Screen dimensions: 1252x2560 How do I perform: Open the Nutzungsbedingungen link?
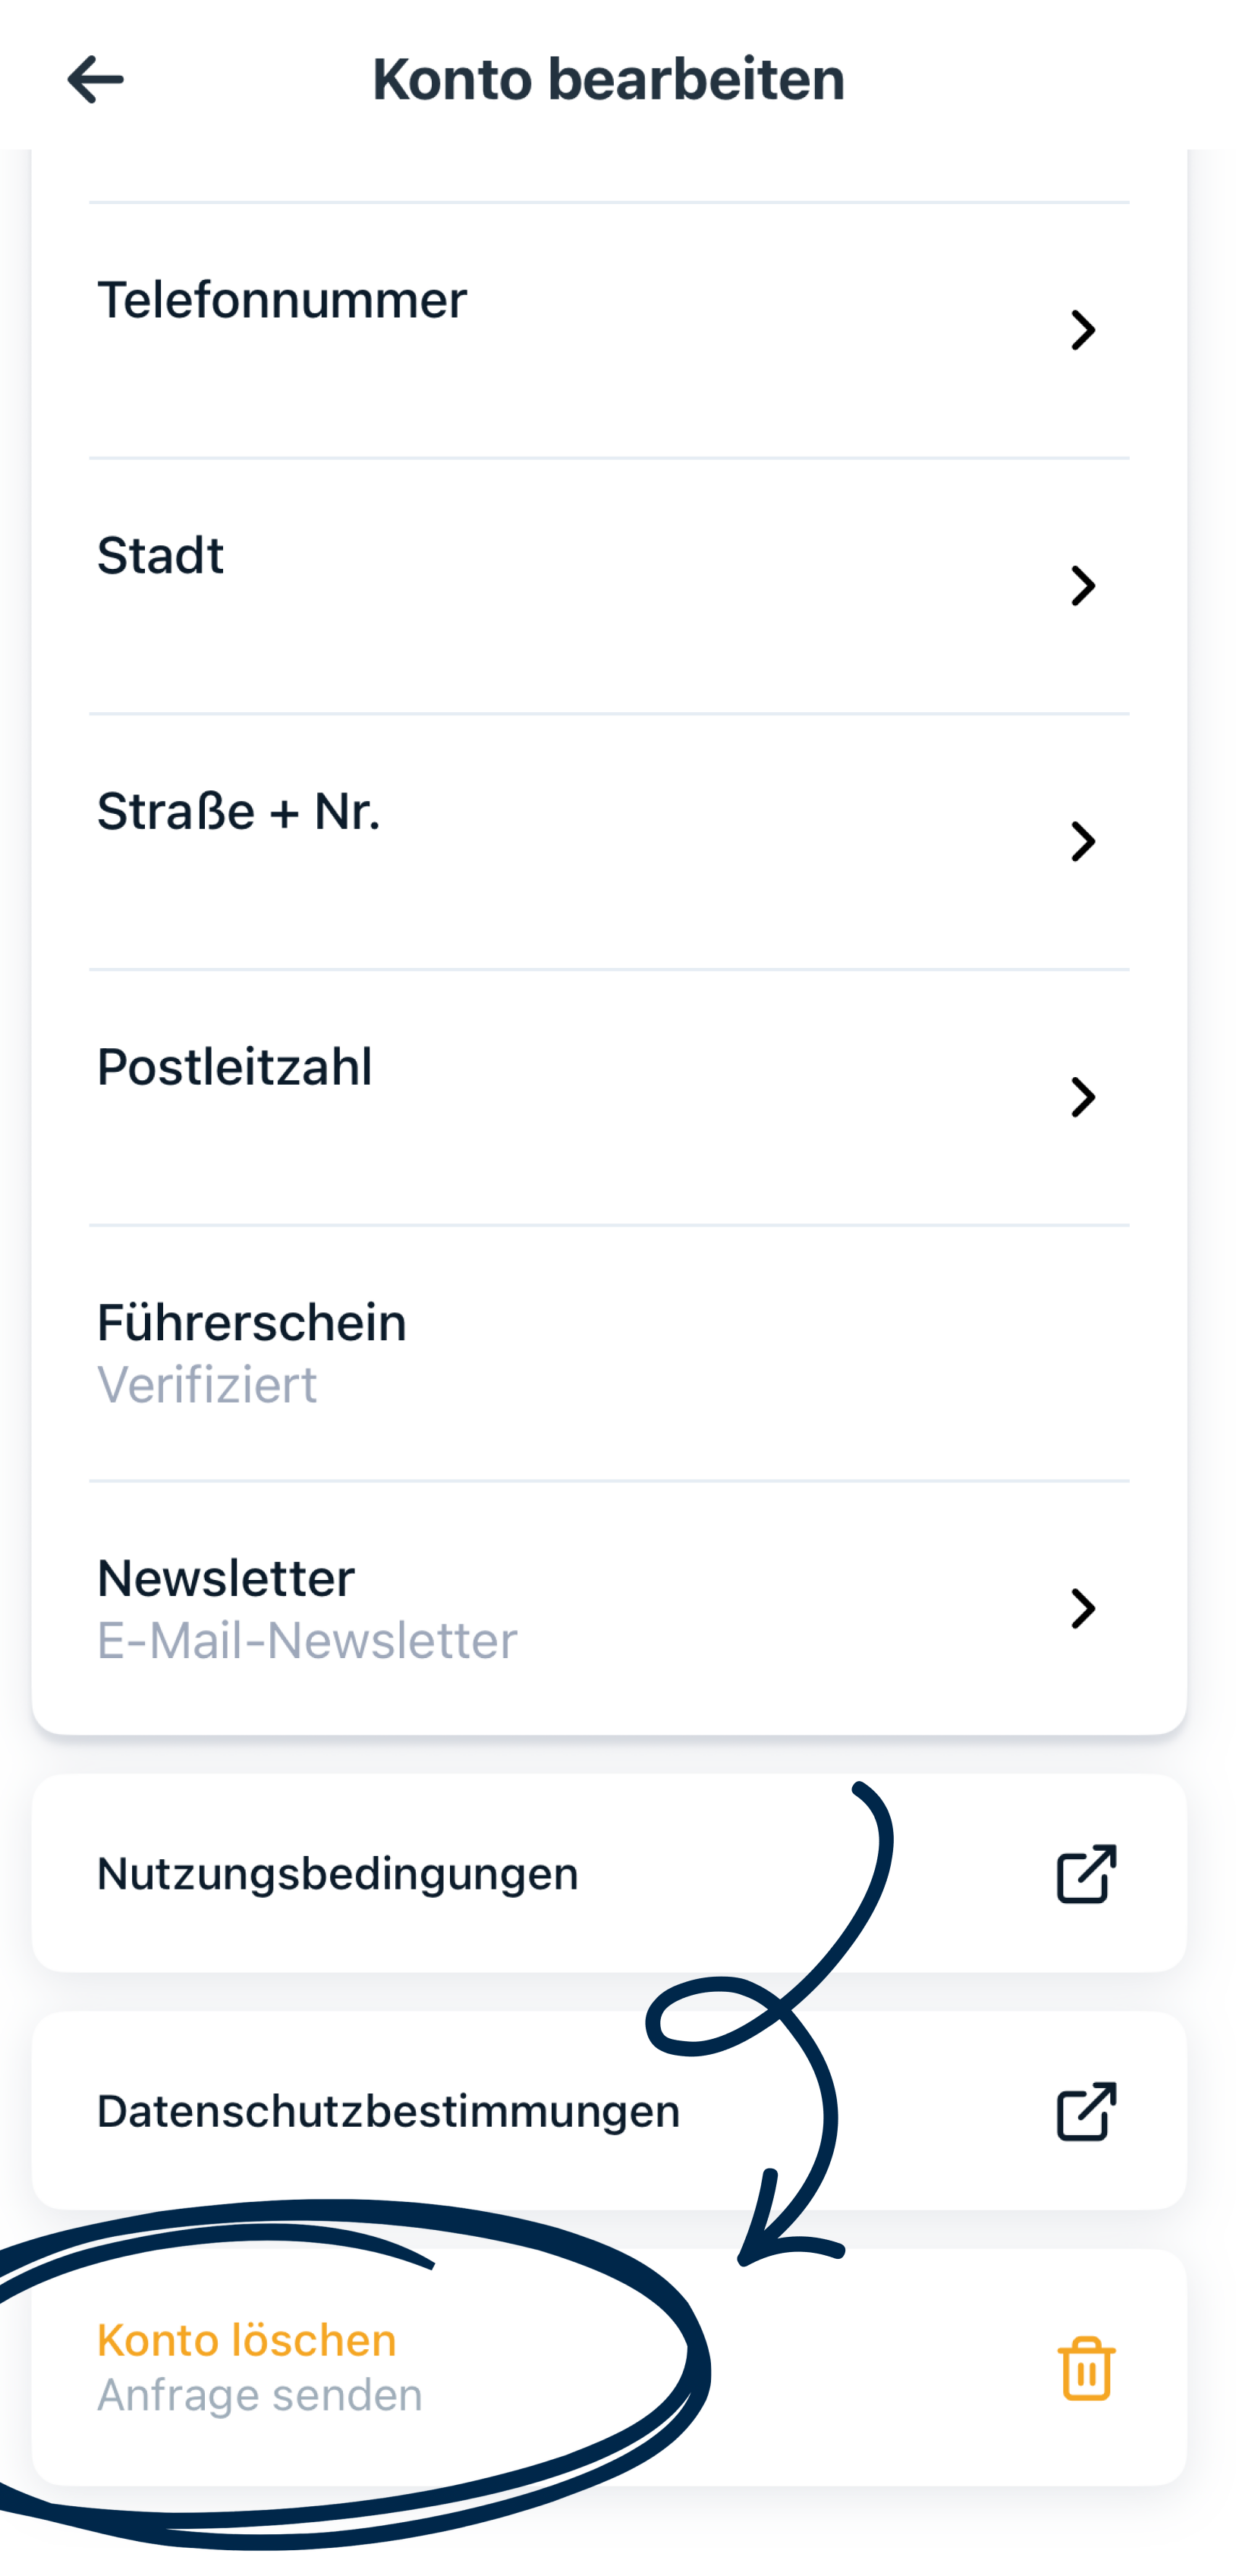point(337,1873)
